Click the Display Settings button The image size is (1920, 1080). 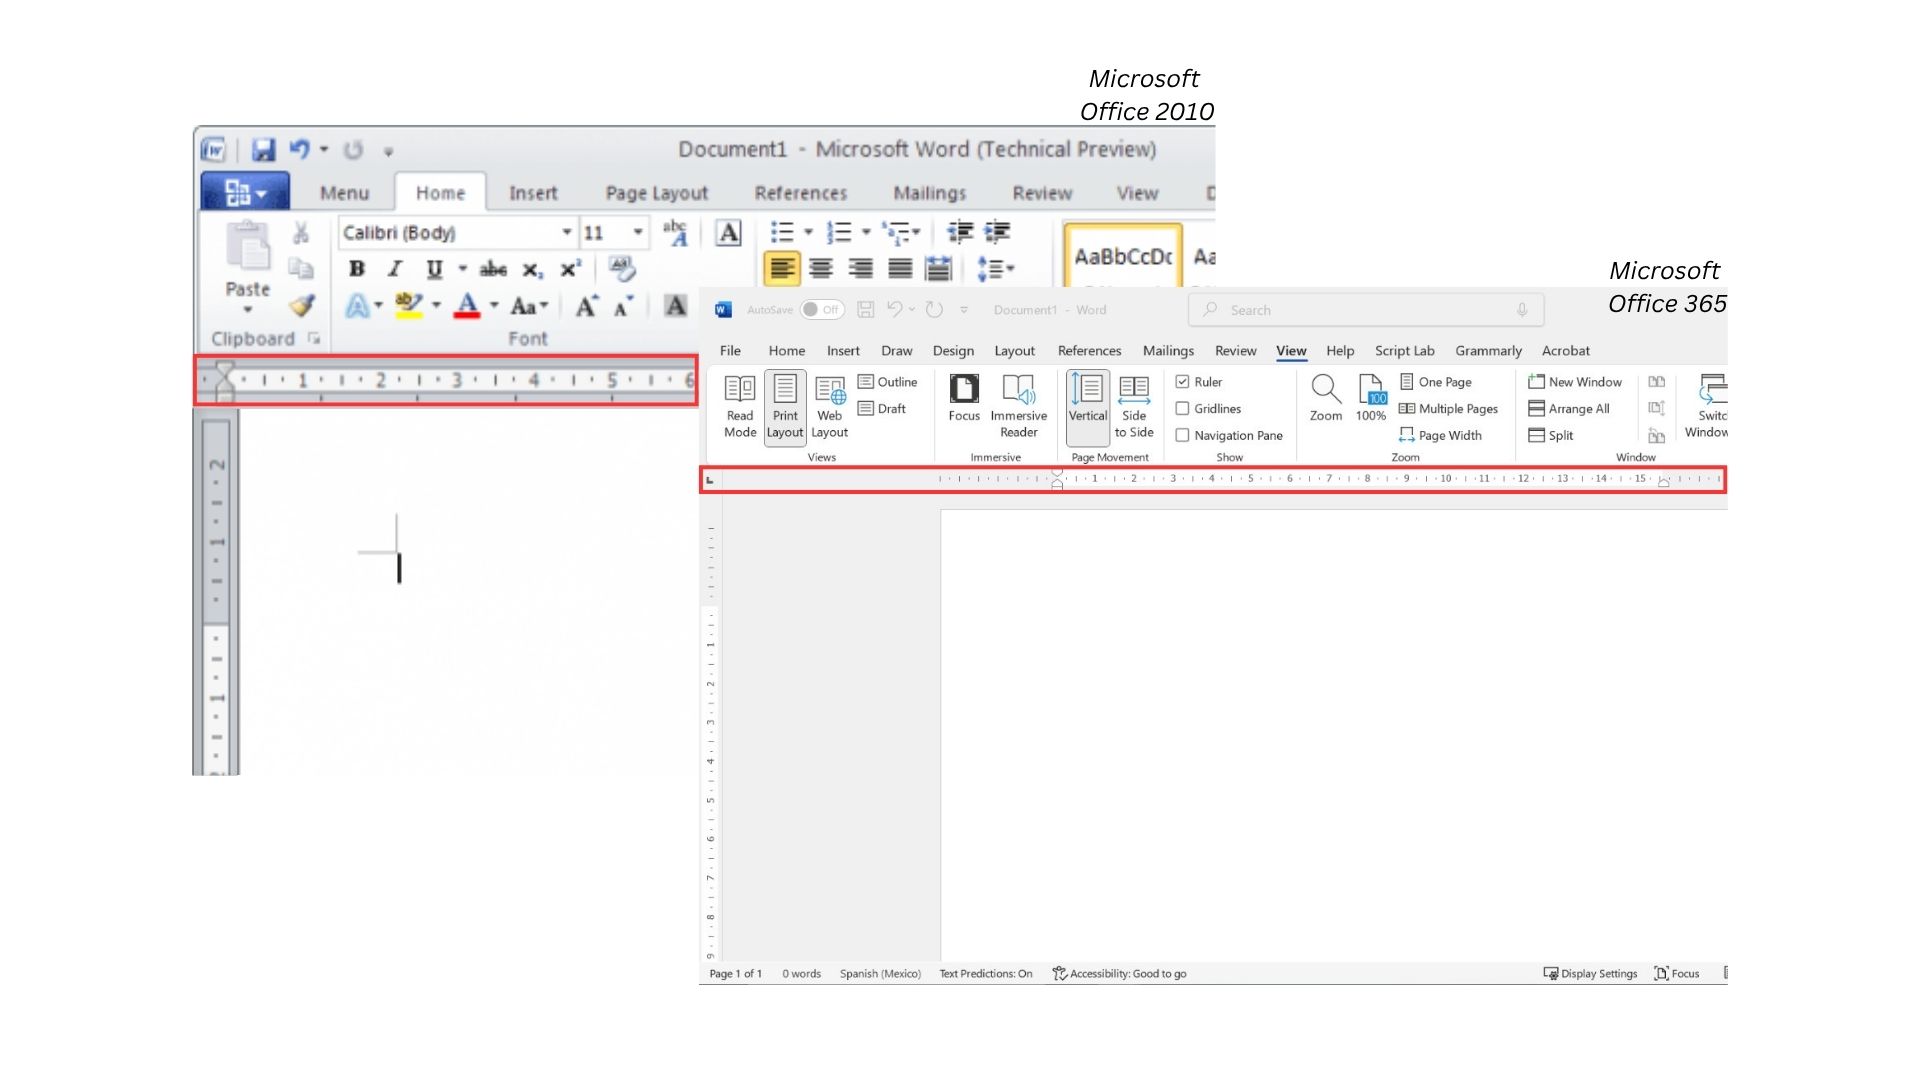[1590, 974]
